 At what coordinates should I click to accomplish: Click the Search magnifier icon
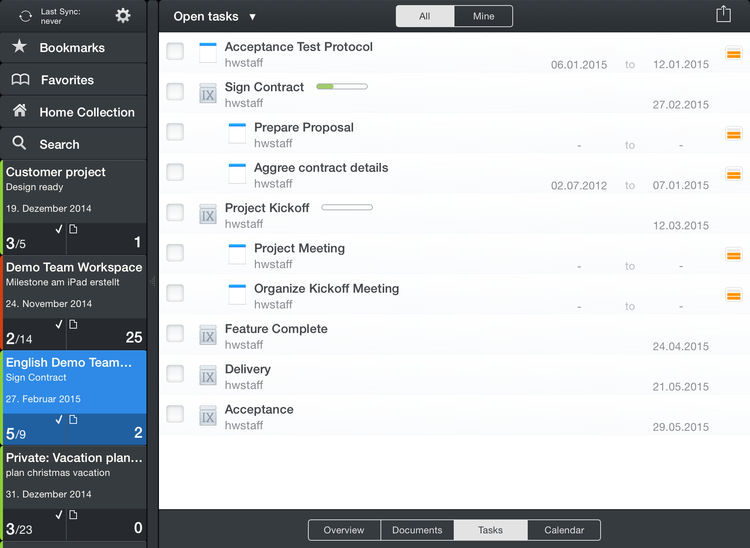tap(20, 144)
